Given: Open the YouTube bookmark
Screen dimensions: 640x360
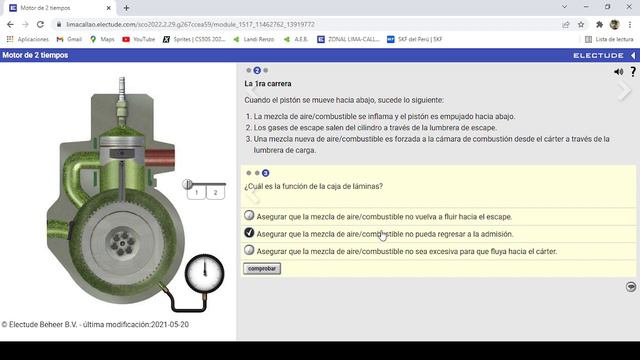Looking at the screenshot, I should tap(139, 39).
